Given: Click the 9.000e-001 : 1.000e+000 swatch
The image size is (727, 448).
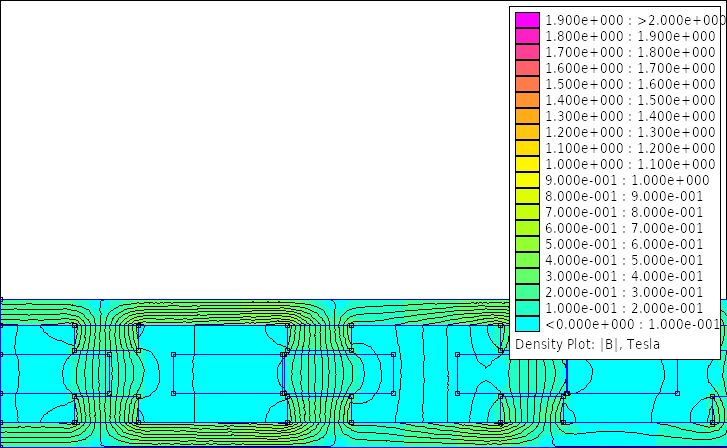Looking at the screenshot, I should [x=527, y=180].
